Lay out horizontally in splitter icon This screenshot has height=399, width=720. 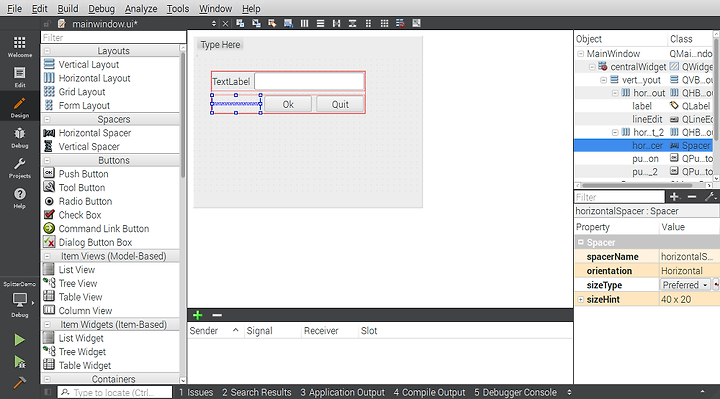coord(337,23)
